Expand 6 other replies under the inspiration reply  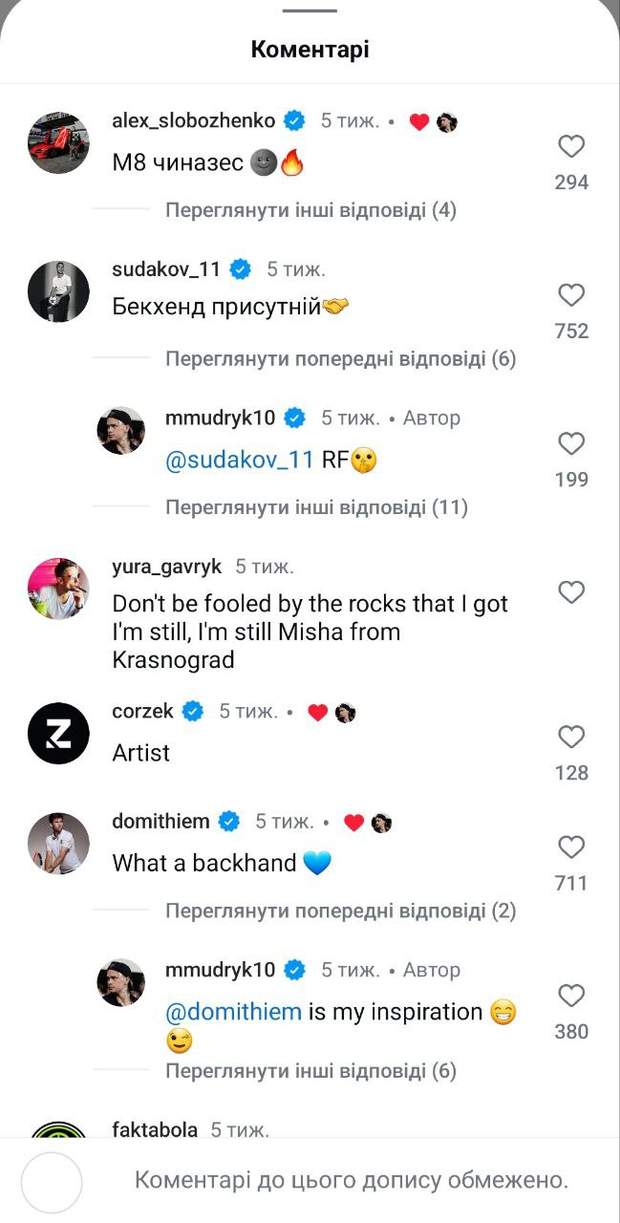click(310, 1071)
